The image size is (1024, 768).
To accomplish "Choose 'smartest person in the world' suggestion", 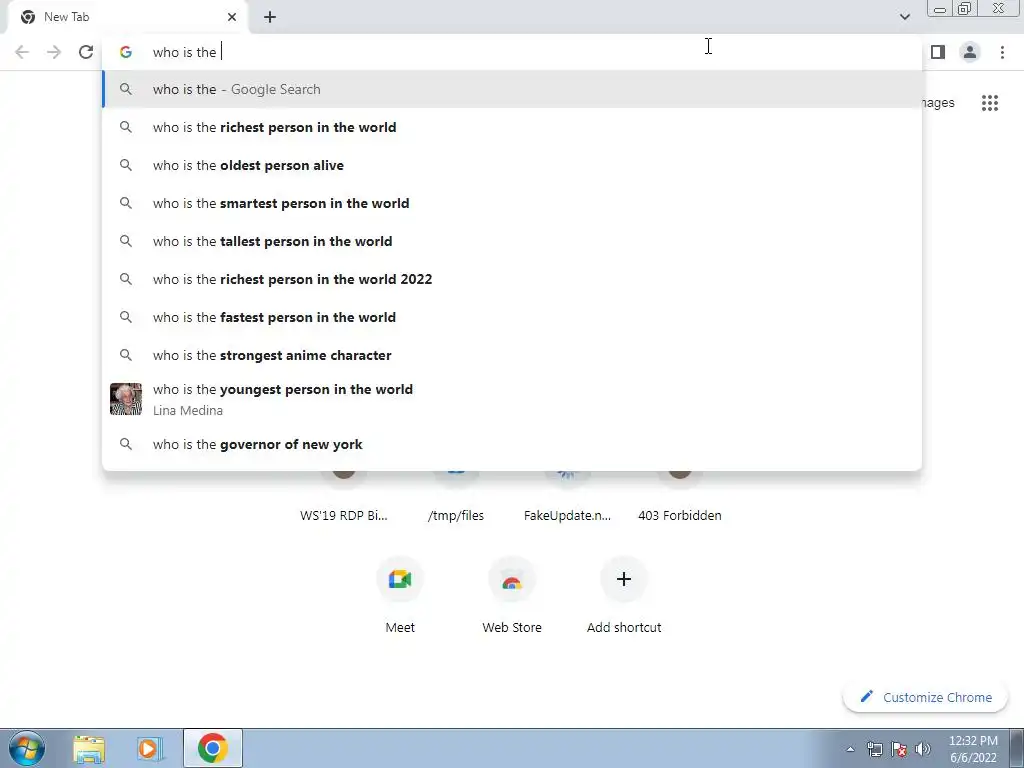I will point(512,203).
